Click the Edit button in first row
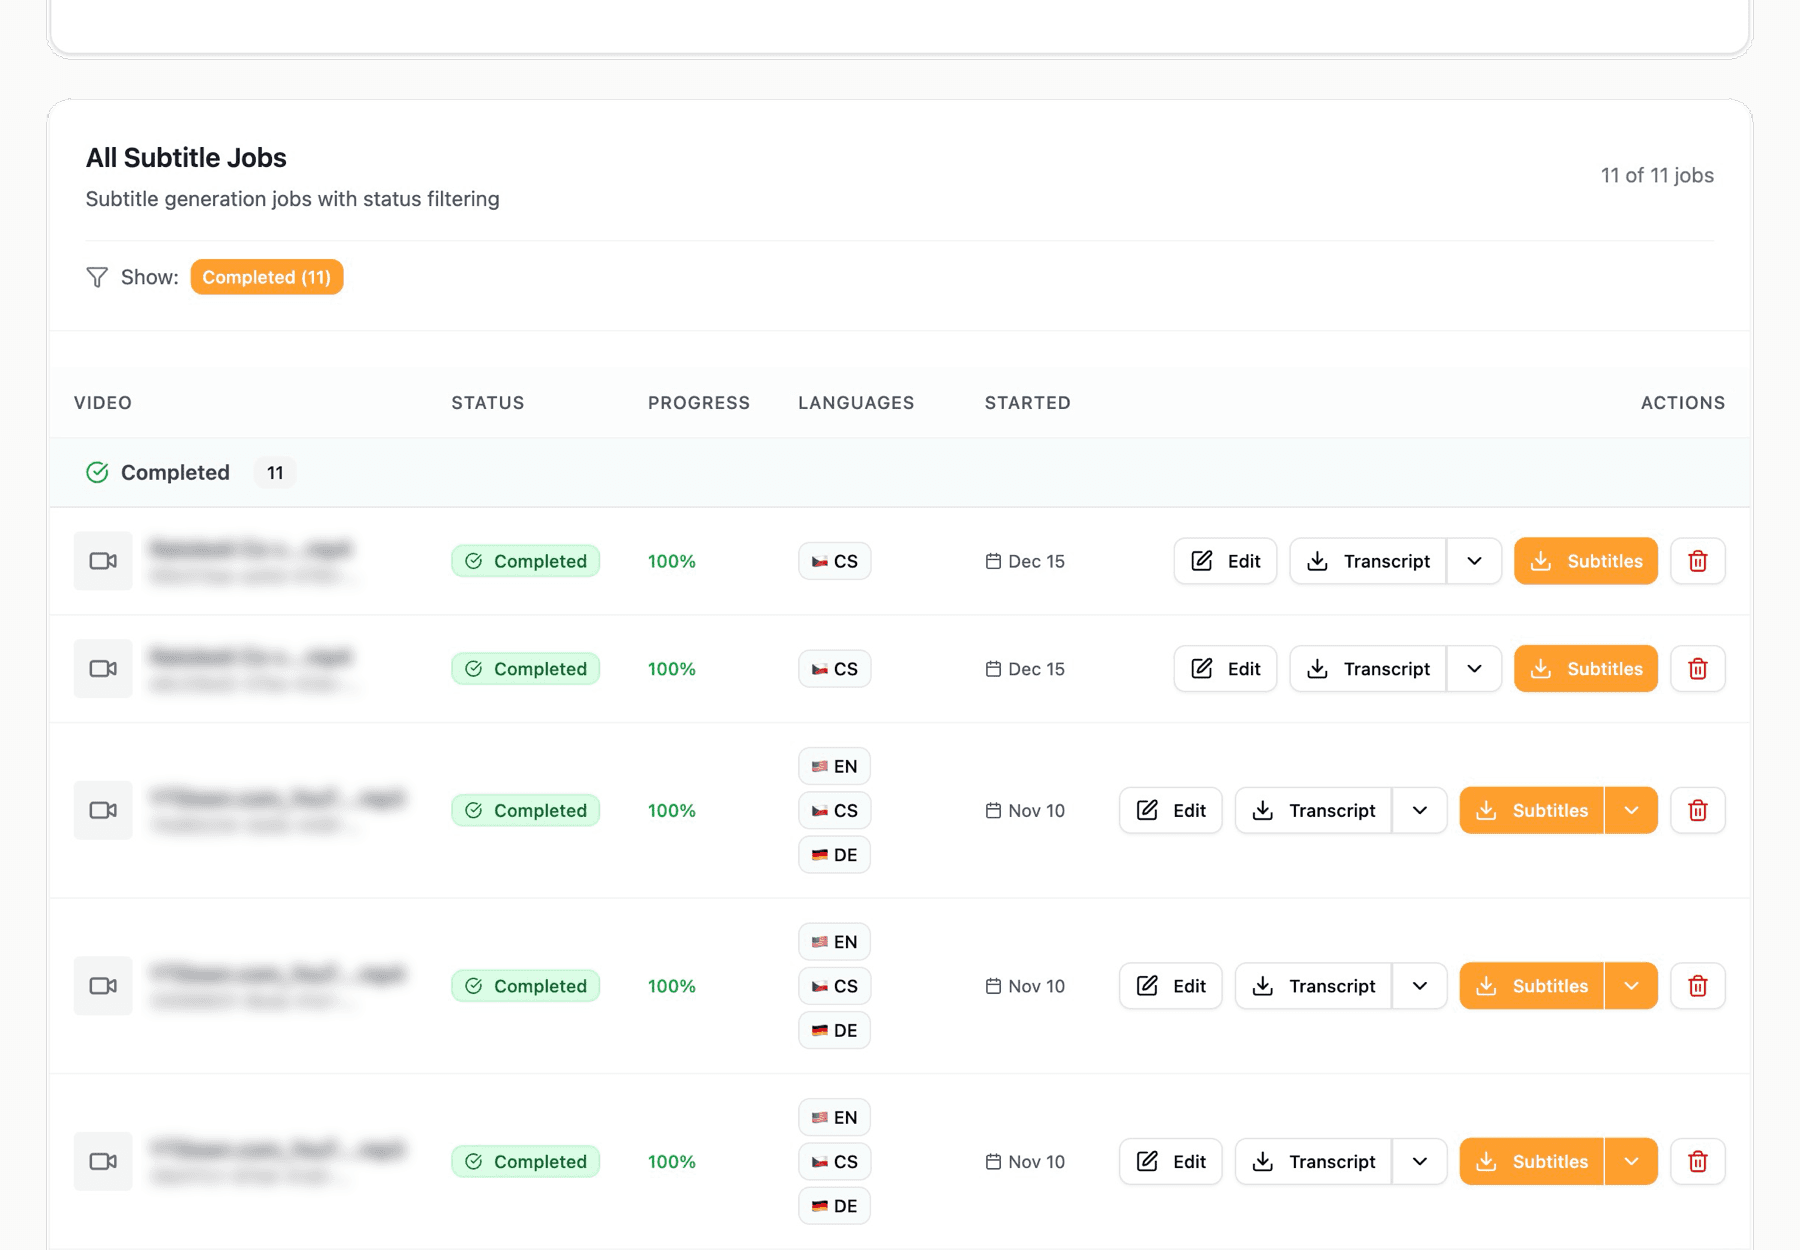1800x1250 pixels. (1225, 561)
